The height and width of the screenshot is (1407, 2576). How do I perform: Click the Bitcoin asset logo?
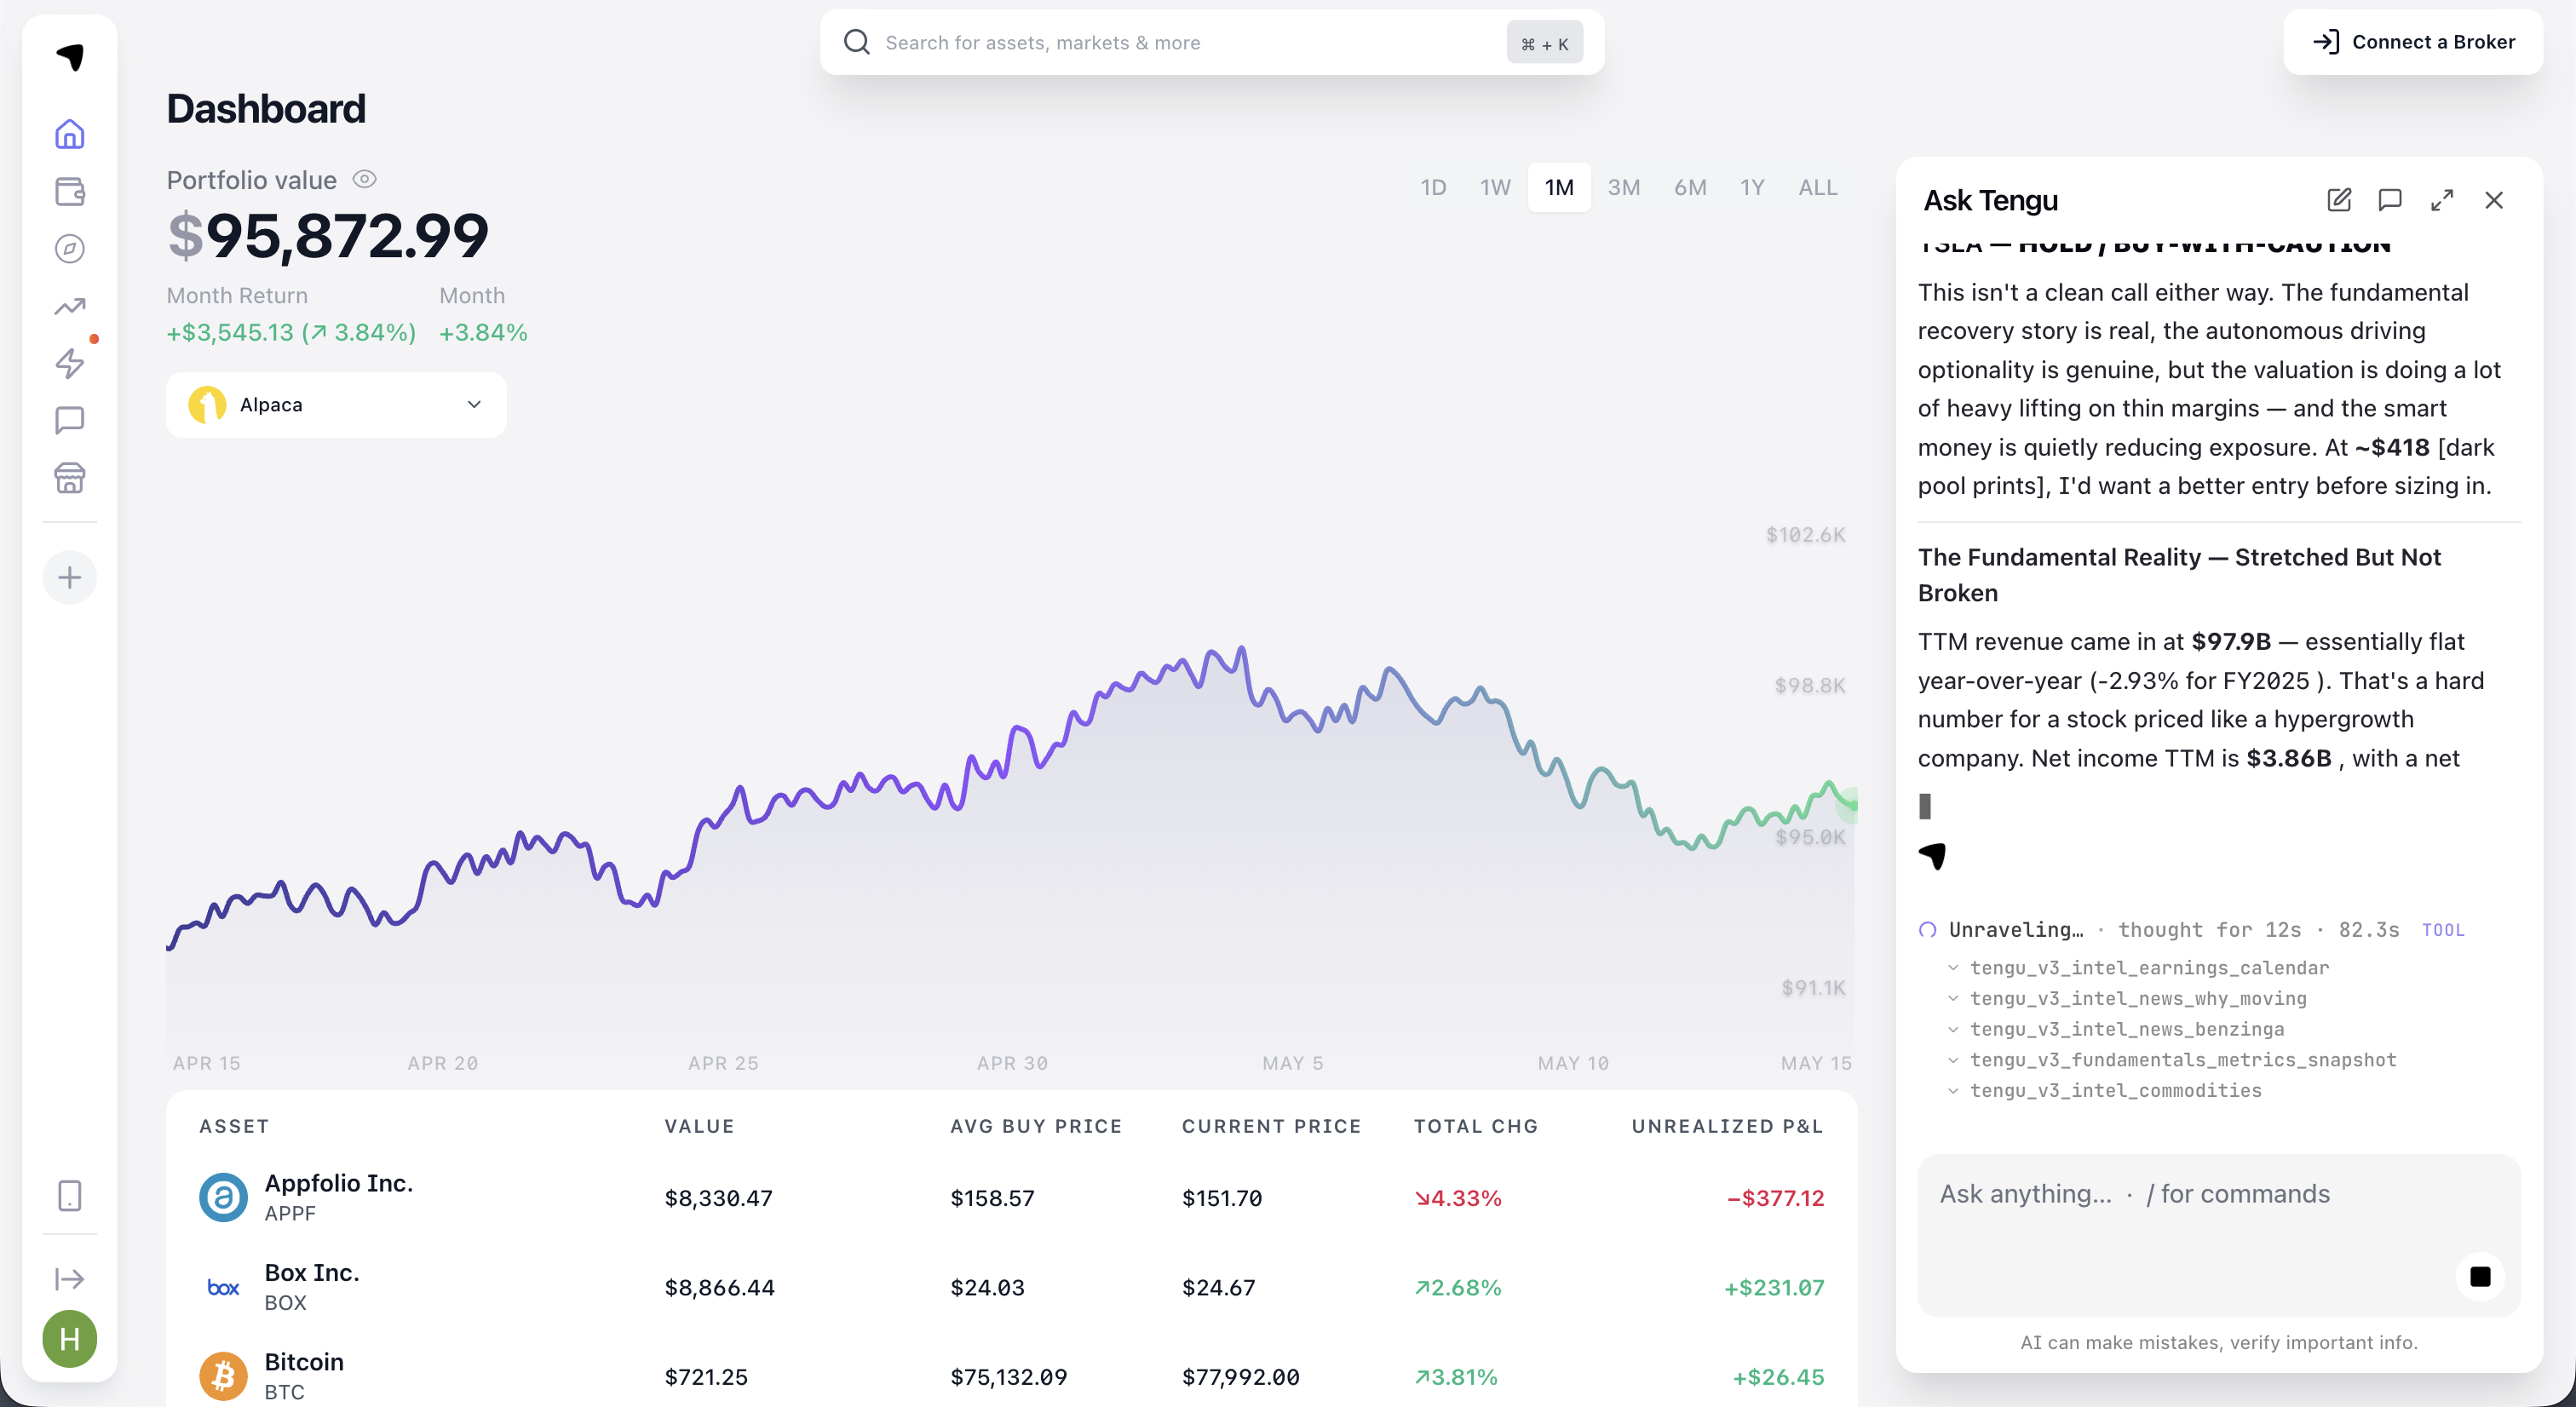pos(223,1377)
